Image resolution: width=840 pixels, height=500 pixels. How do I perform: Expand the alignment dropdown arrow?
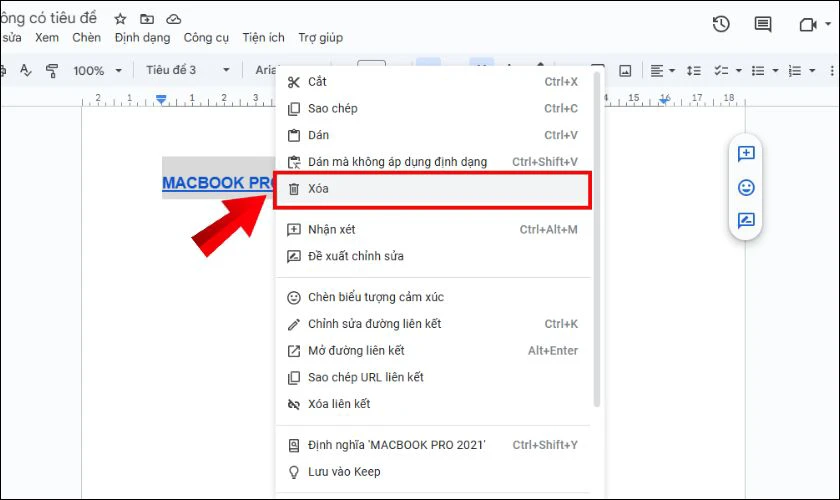tap(672, 71)
